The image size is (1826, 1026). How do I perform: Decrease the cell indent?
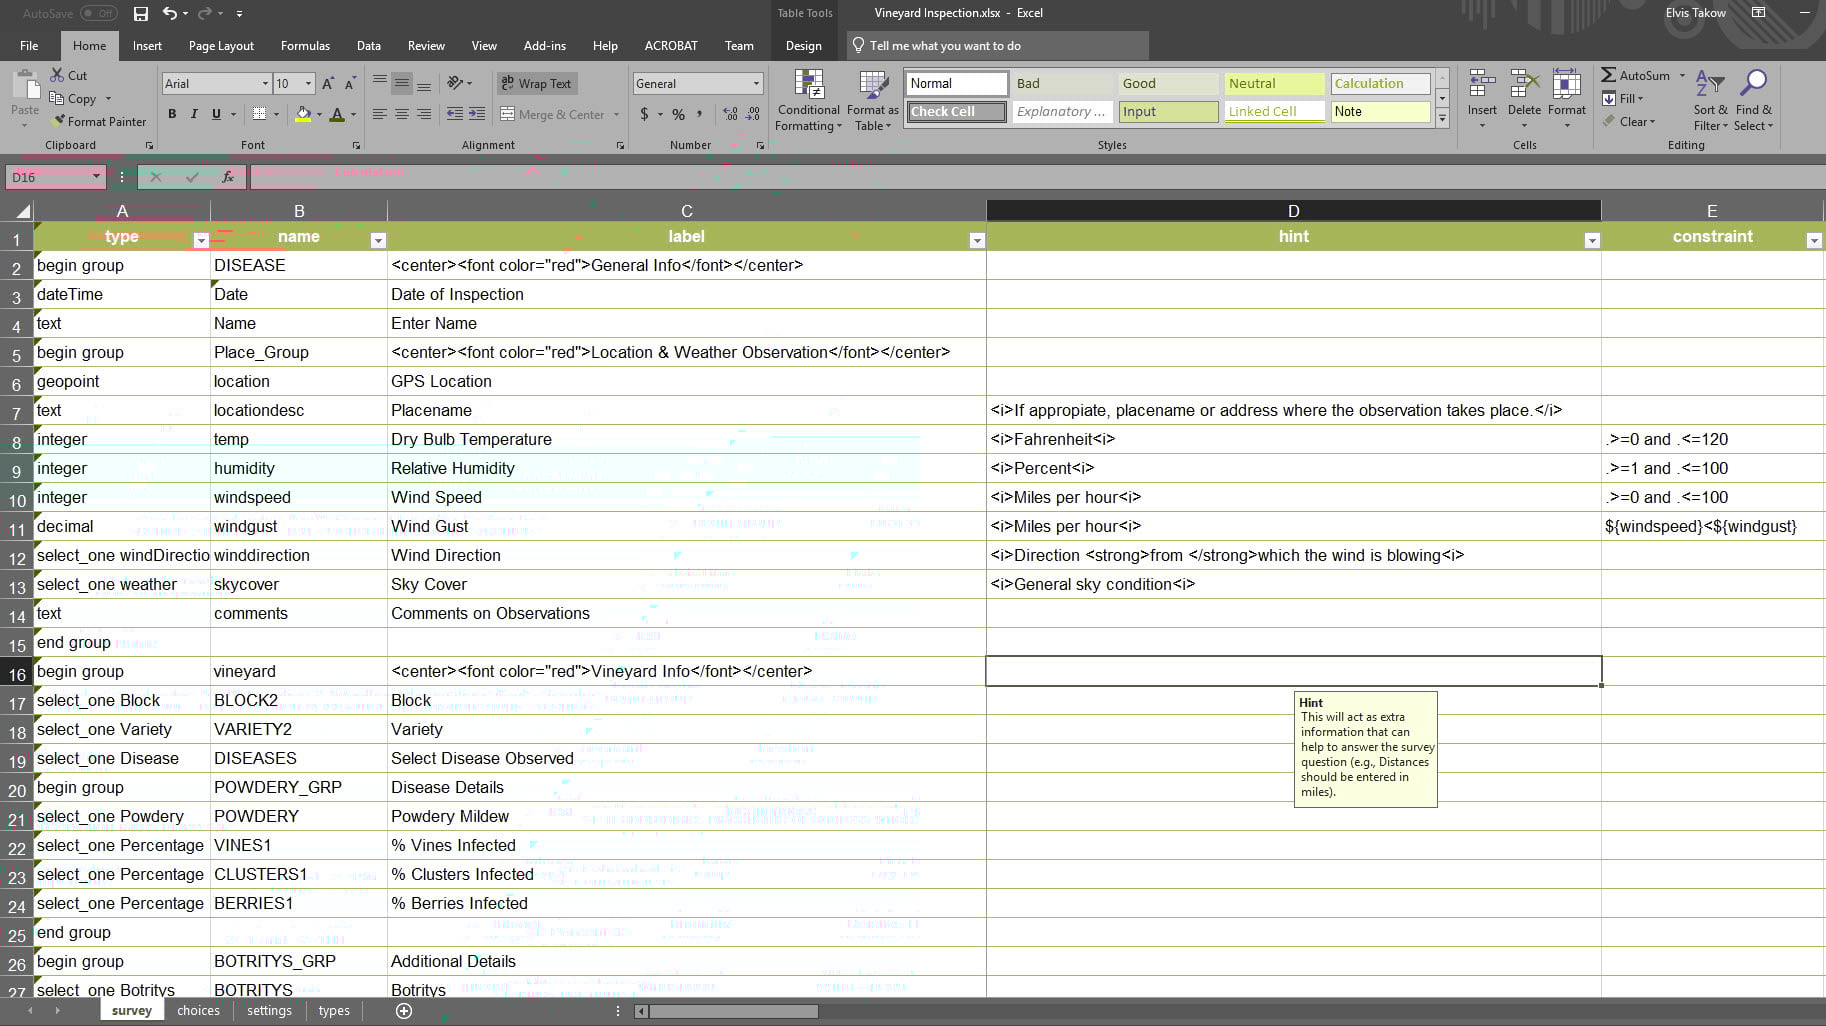(454, 114)
